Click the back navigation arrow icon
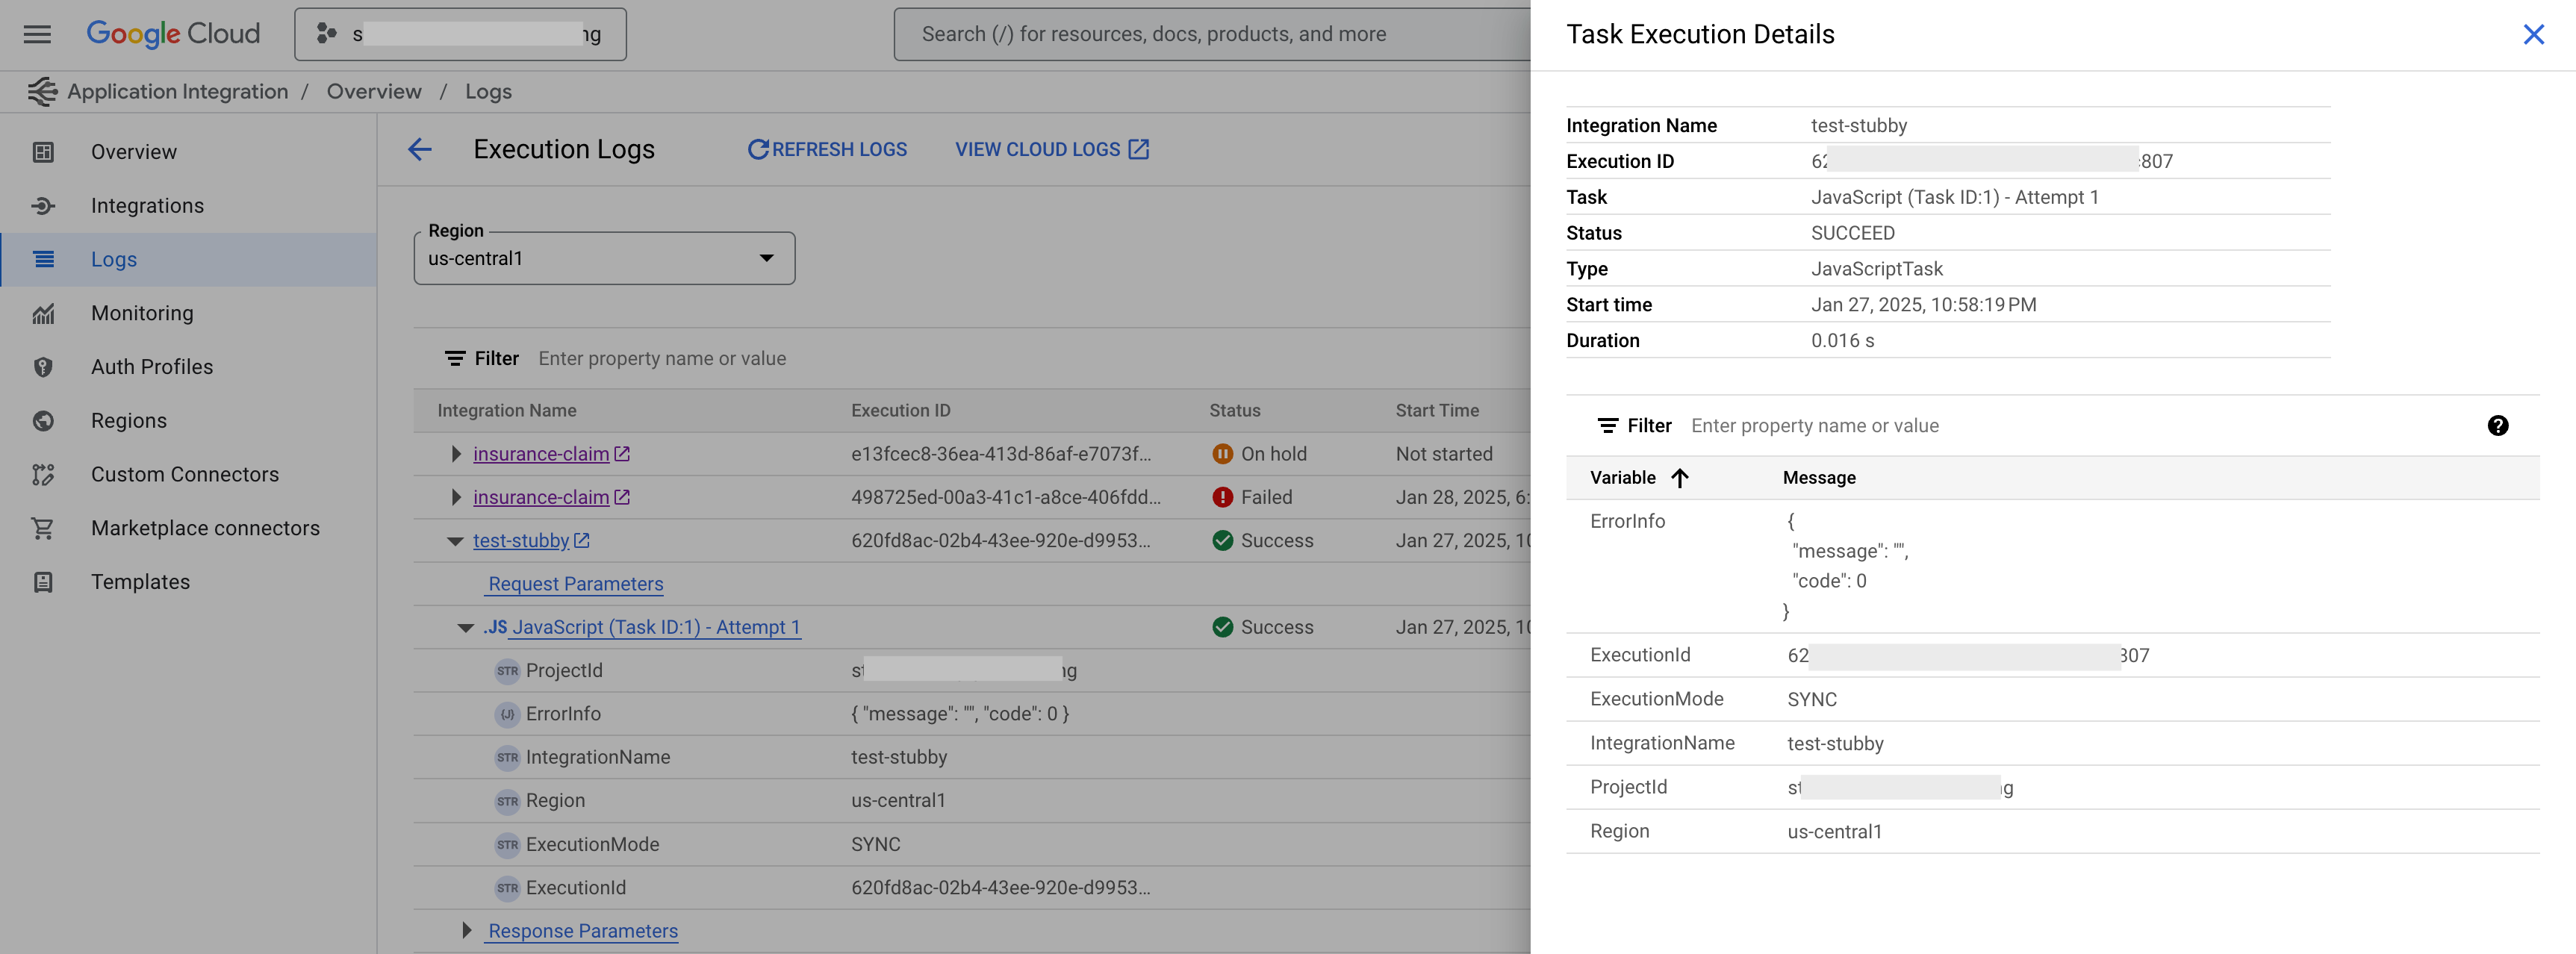This screenshot has height=954, width=2576. (419, 149)
